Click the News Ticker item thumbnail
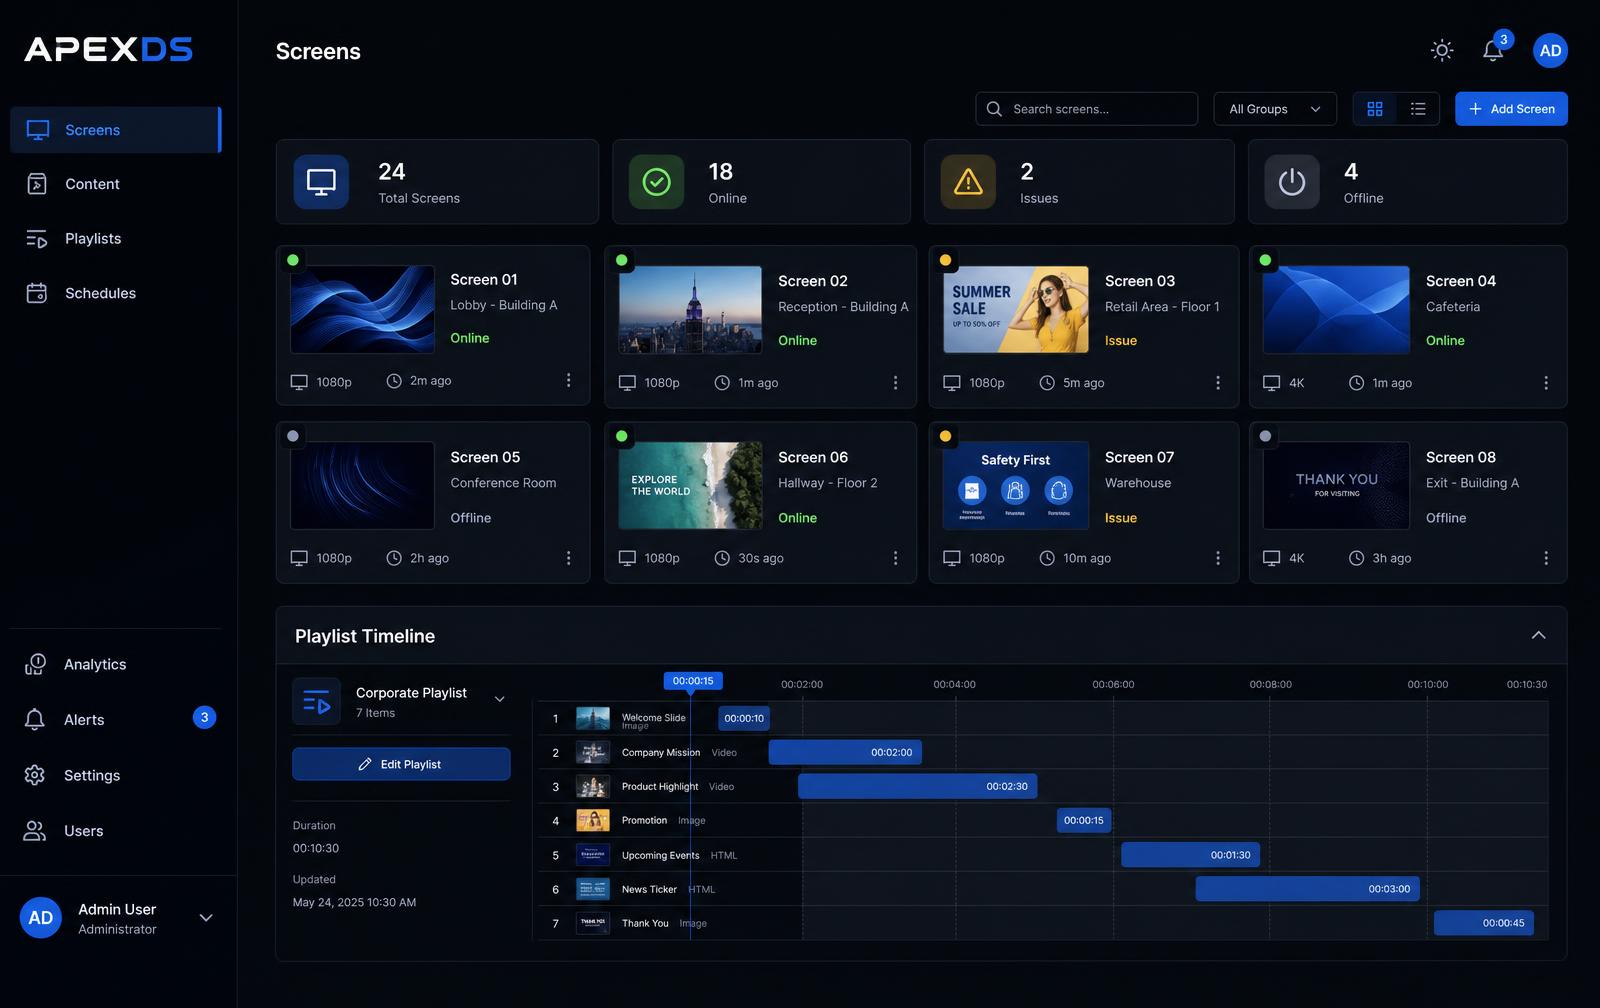The width and height of the screenshot is (1600, 1008). [x=593, y=889]
